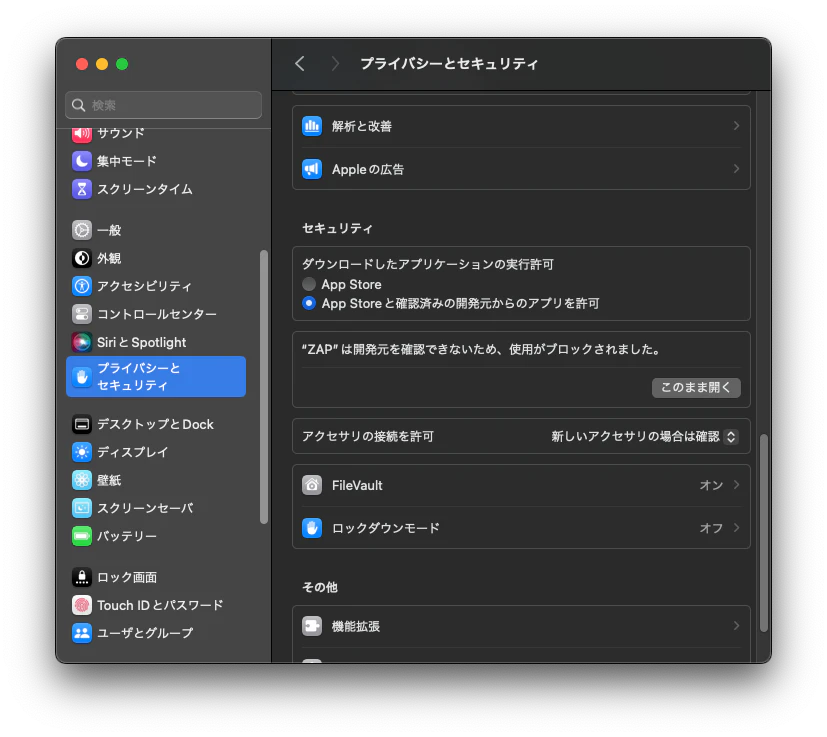Click the セキュリティ section heading
The width and height of the screenshot is (827, 737).
337,228
